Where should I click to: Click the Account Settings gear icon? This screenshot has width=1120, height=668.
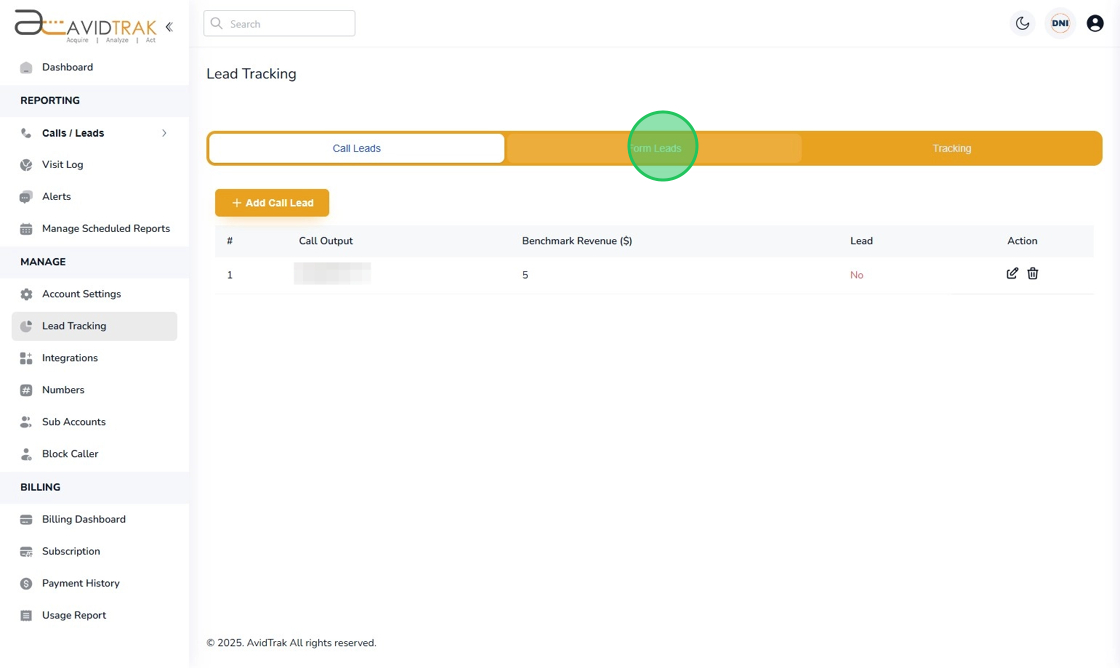click(x=26, y=294)
